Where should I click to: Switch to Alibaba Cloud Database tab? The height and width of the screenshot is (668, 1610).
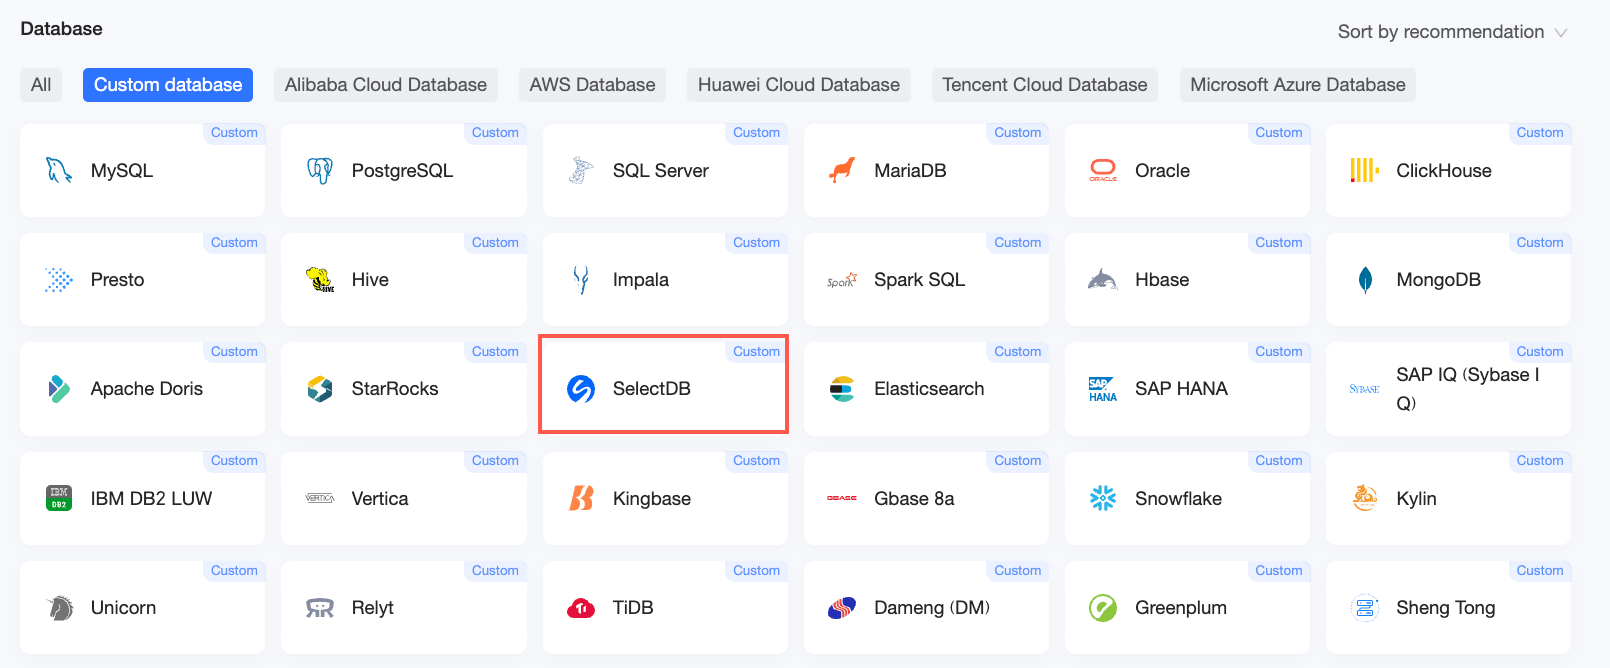(x=386, y=85)
